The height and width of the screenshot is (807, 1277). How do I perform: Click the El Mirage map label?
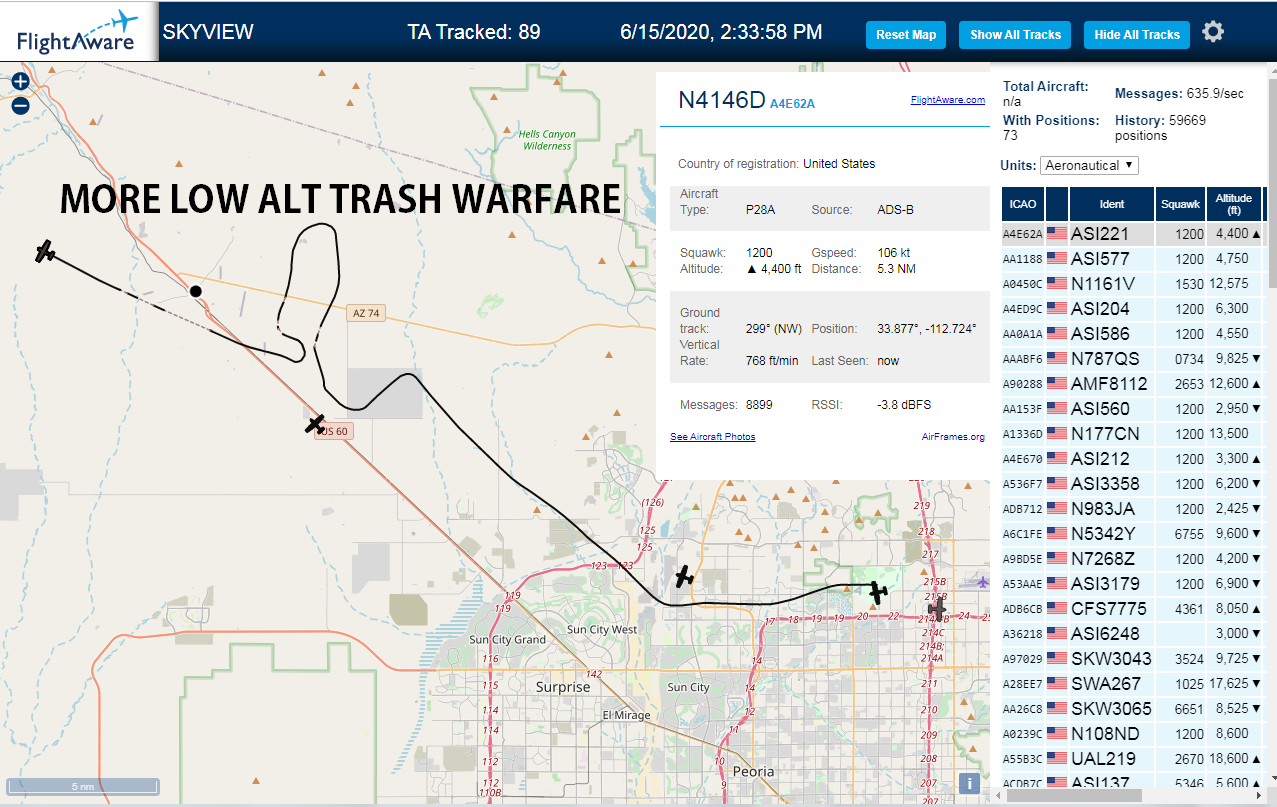pyautogui.click(x=626, y=715)
